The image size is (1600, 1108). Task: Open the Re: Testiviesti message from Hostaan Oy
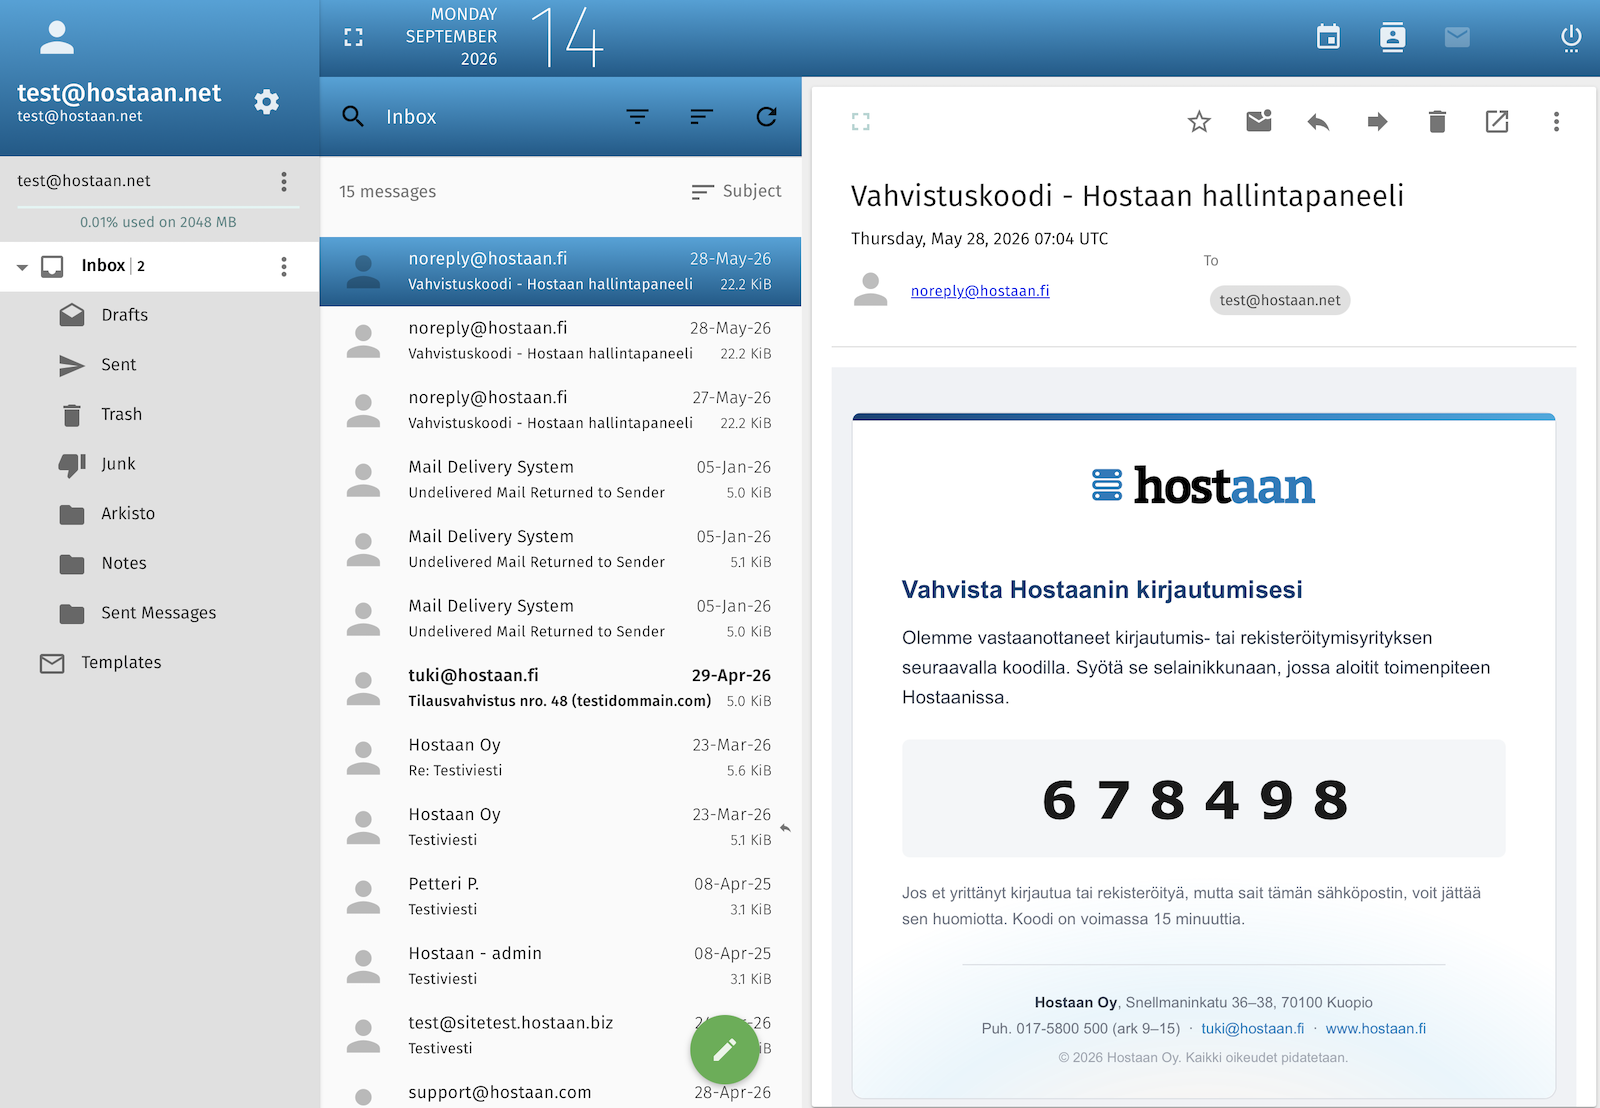click(561, 757)
